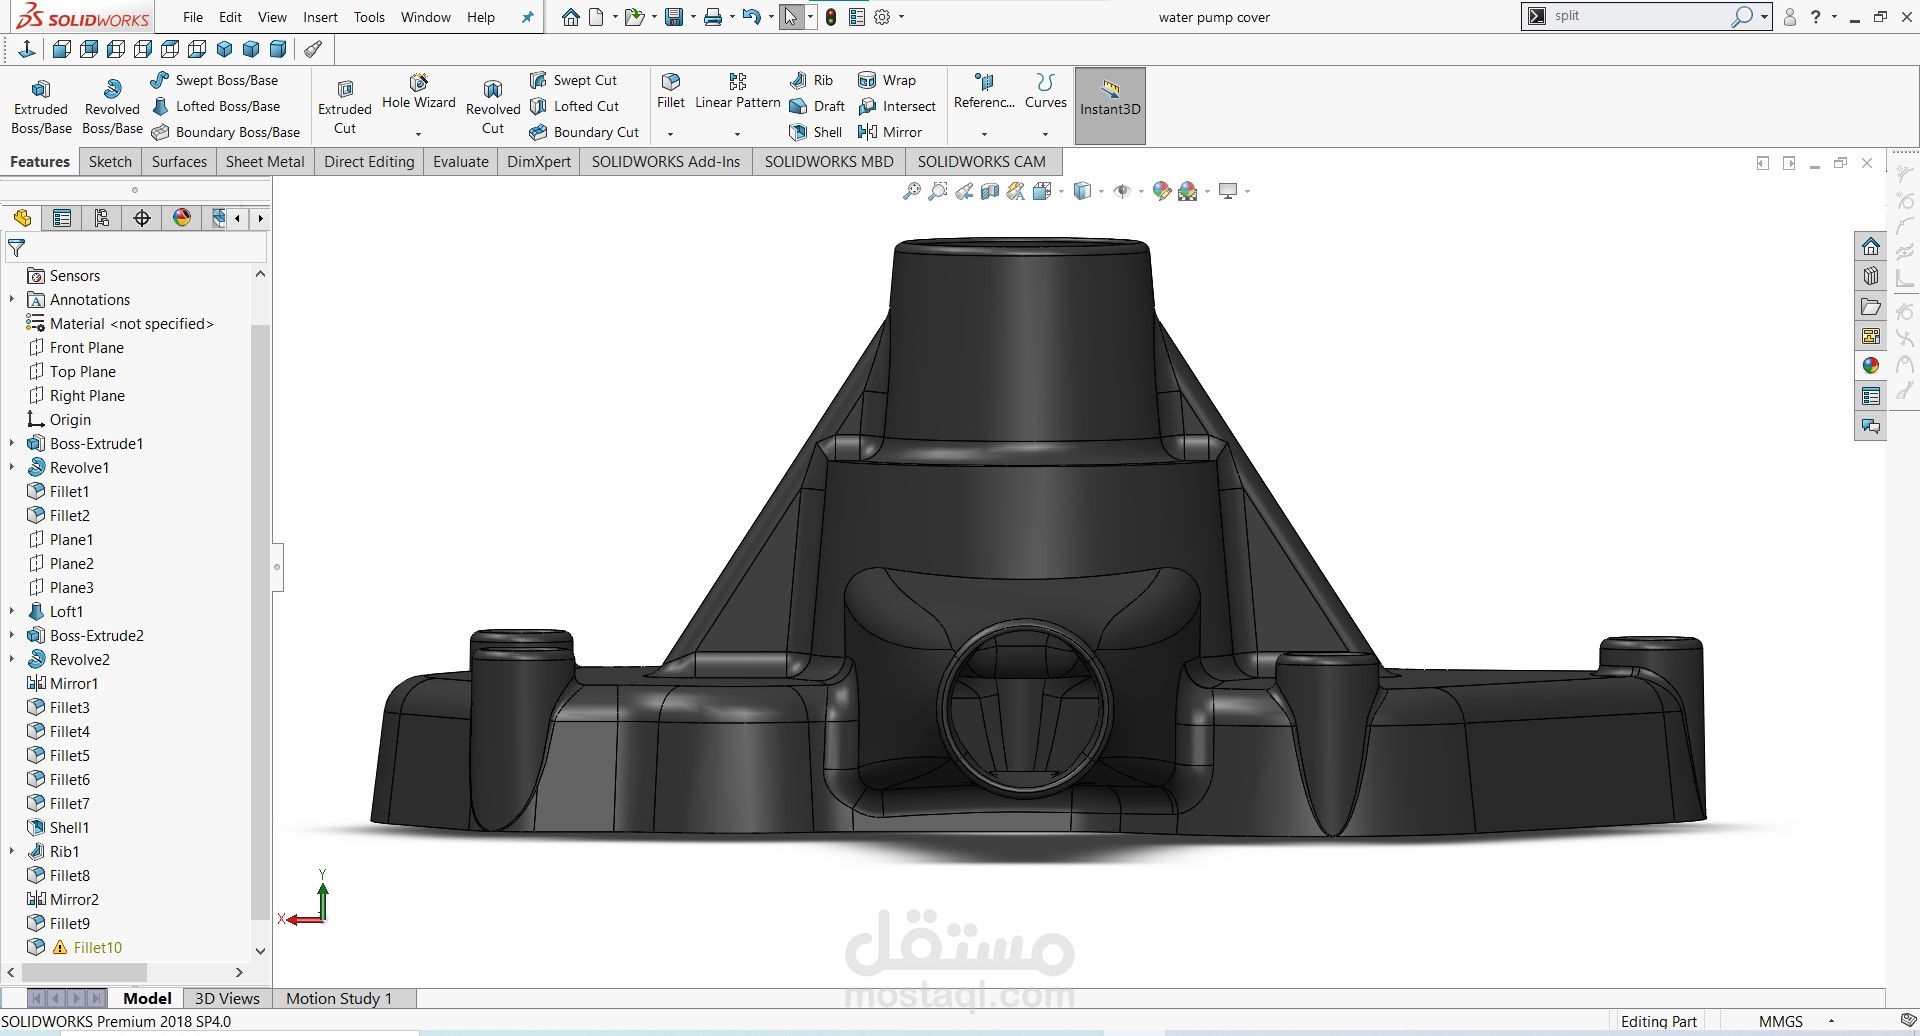Open the Tools menu
The width and height of the screenshot is (1920, 1036).
pyautogui.click(x=369, y=17)
